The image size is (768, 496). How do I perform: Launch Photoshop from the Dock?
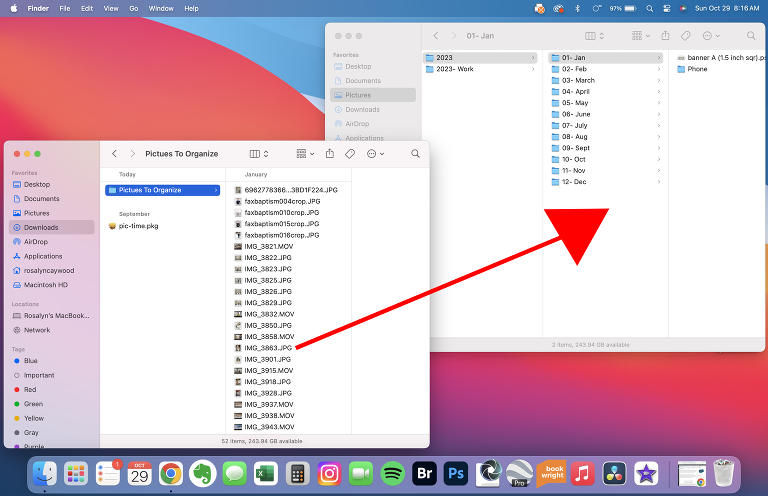pos(456,473)
